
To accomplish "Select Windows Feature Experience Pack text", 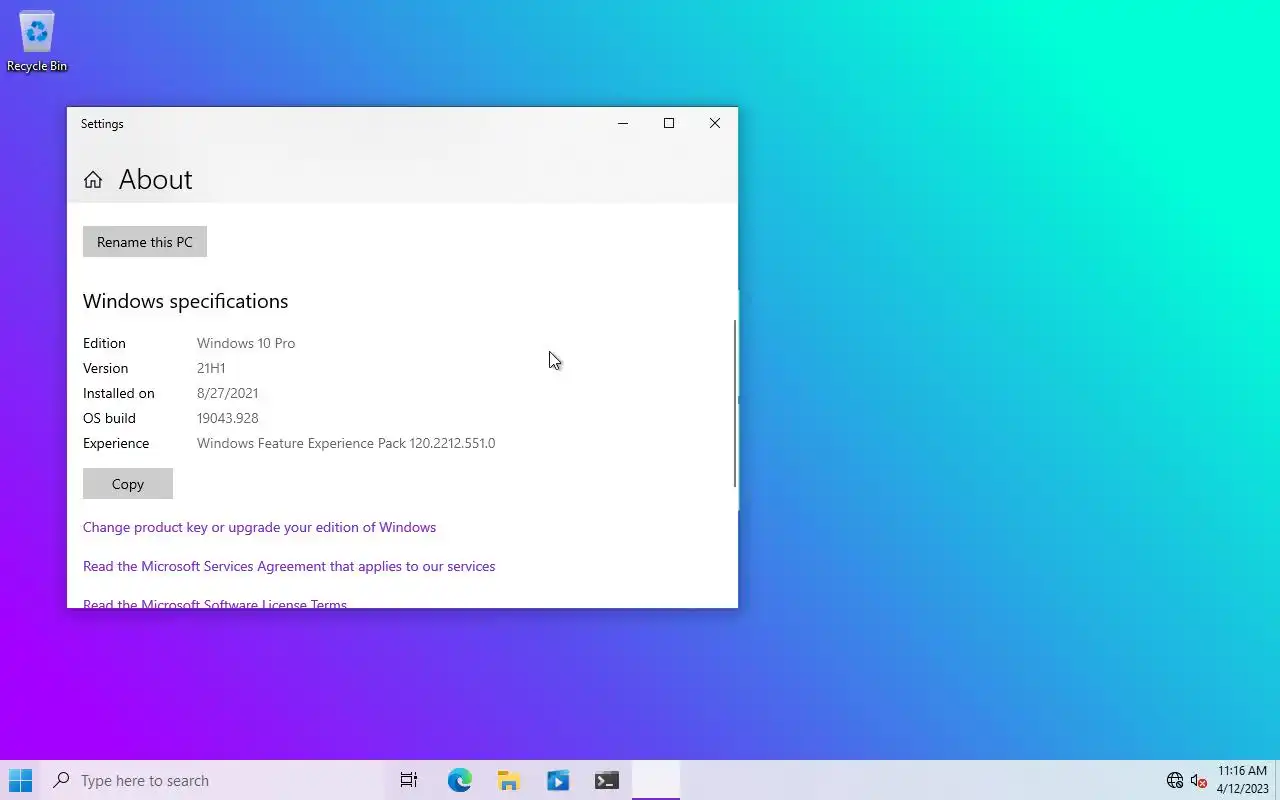I will click(346, 443).
